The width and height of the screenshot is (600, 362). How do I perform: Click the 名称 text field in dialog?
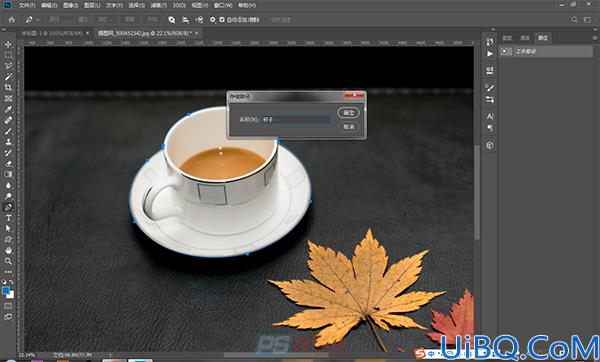tap(296, 120)
